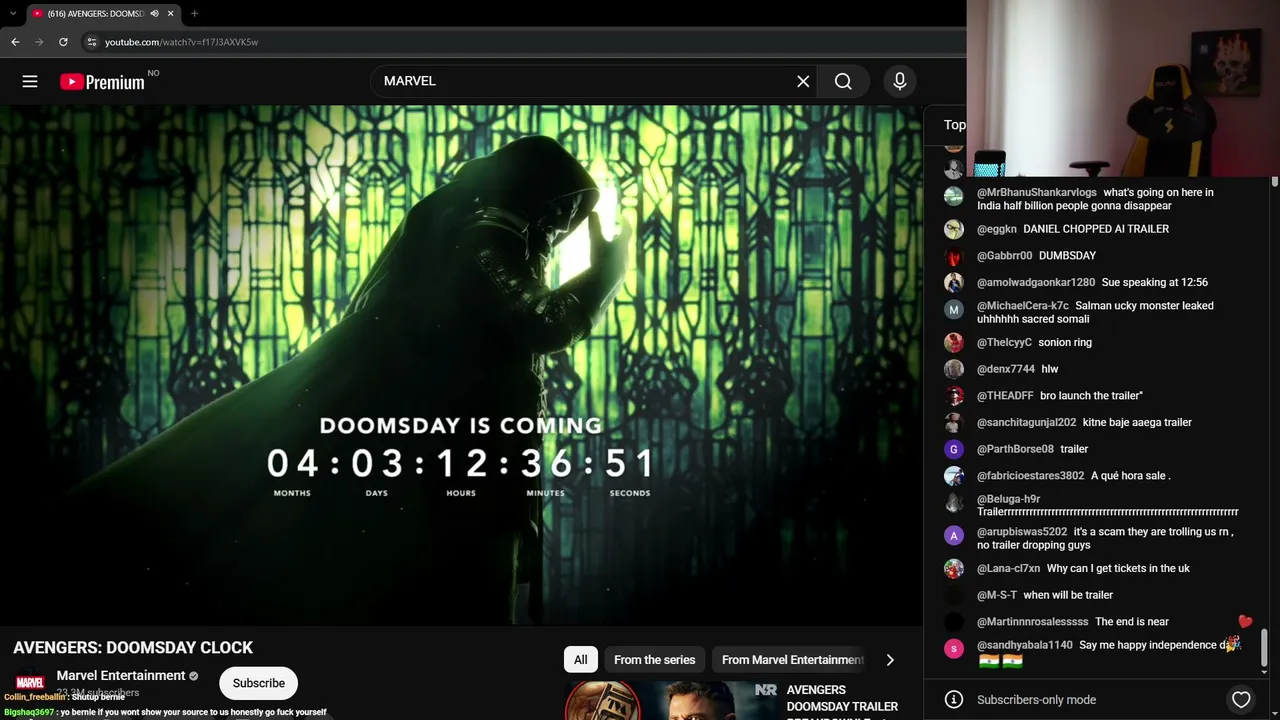
Task: Click @fabricioestares3802 username in chat
Action: pyautogui.click(x=1031, y=476)
